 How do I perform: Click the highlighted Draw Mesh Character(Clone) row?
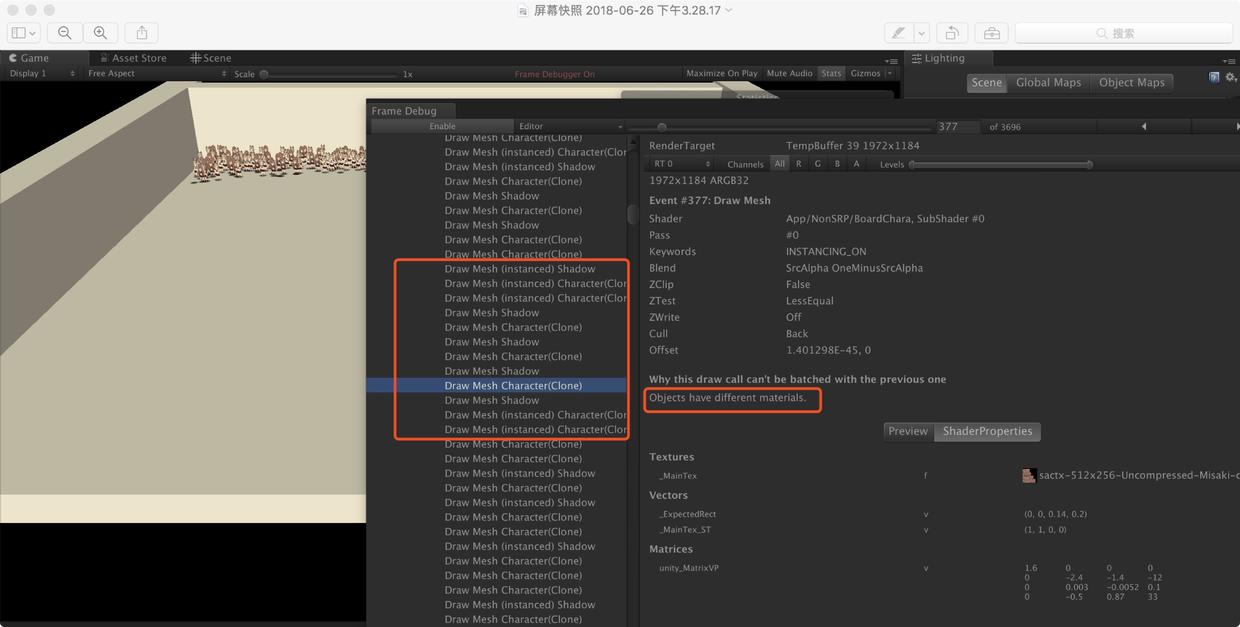coord(498,385)
